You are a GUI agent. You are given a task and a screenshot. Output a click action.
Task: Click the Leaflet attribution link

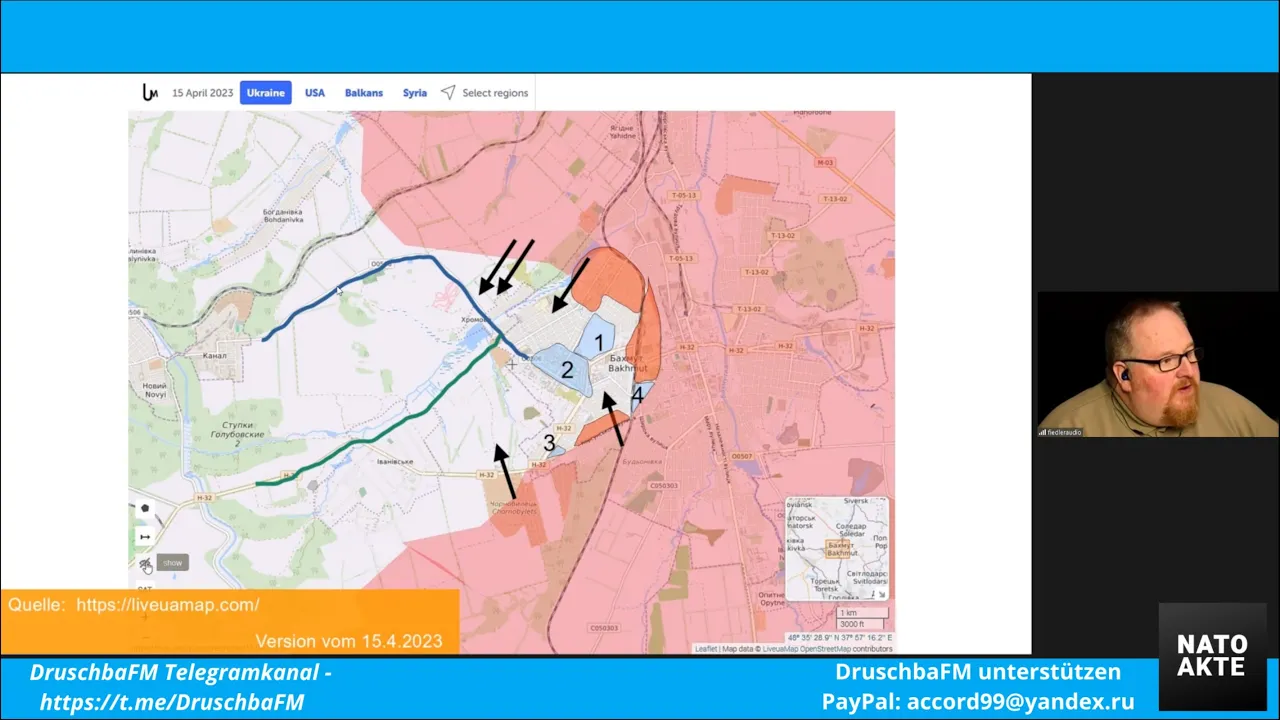(706, 649)
